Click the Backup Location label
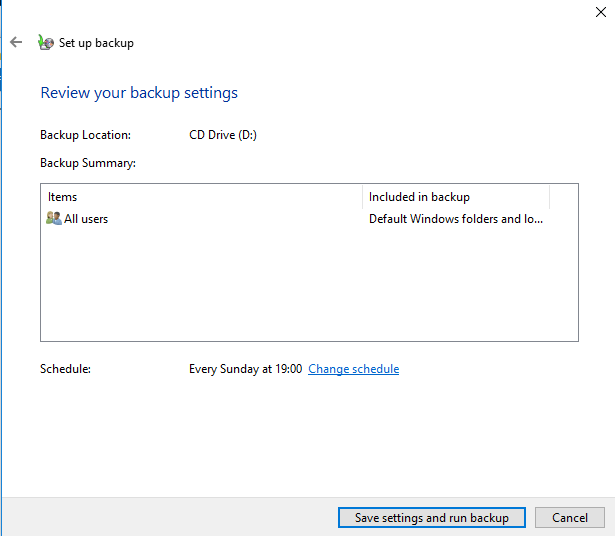615x536 pixels. click(86, 135)
